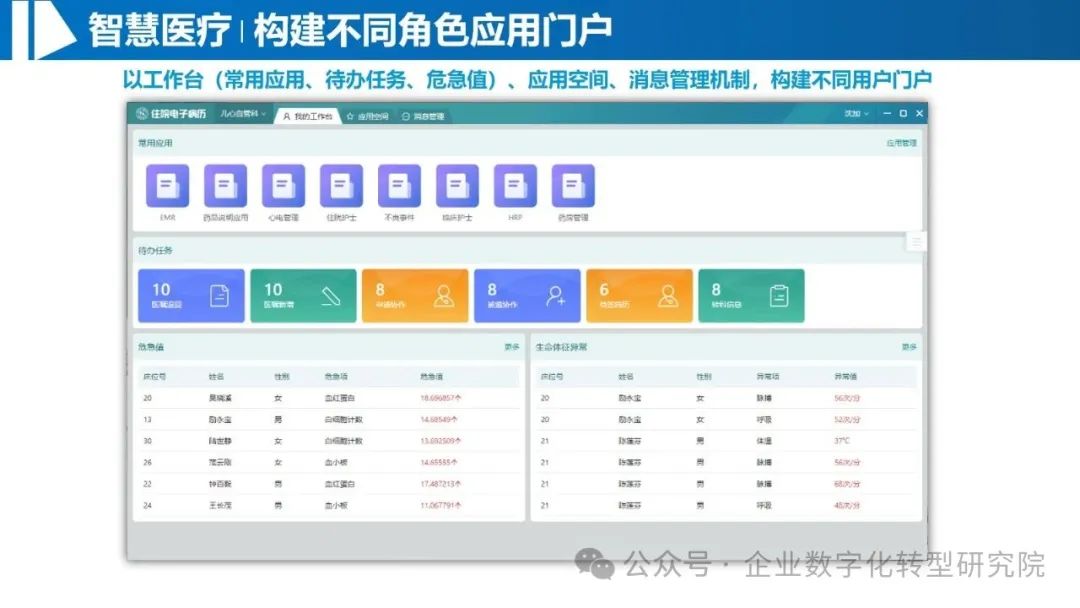This screenshot has width=1080, height=608.
Task: Click the 危急项 column header
Action: point(336,377)
